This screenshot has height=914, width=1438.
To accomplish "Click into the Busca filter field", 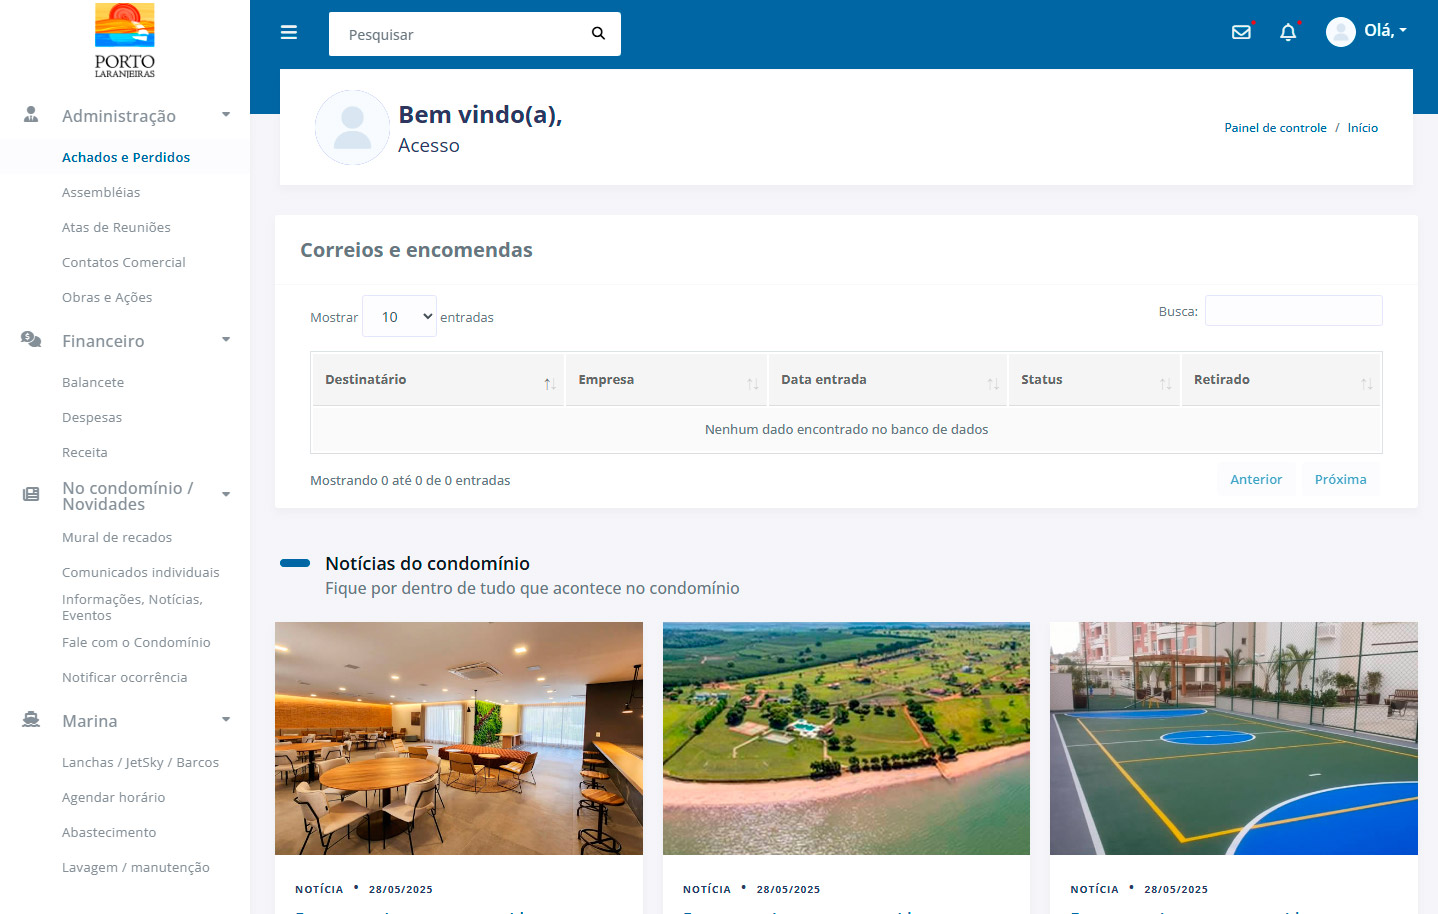I will tap(1293, 311).
